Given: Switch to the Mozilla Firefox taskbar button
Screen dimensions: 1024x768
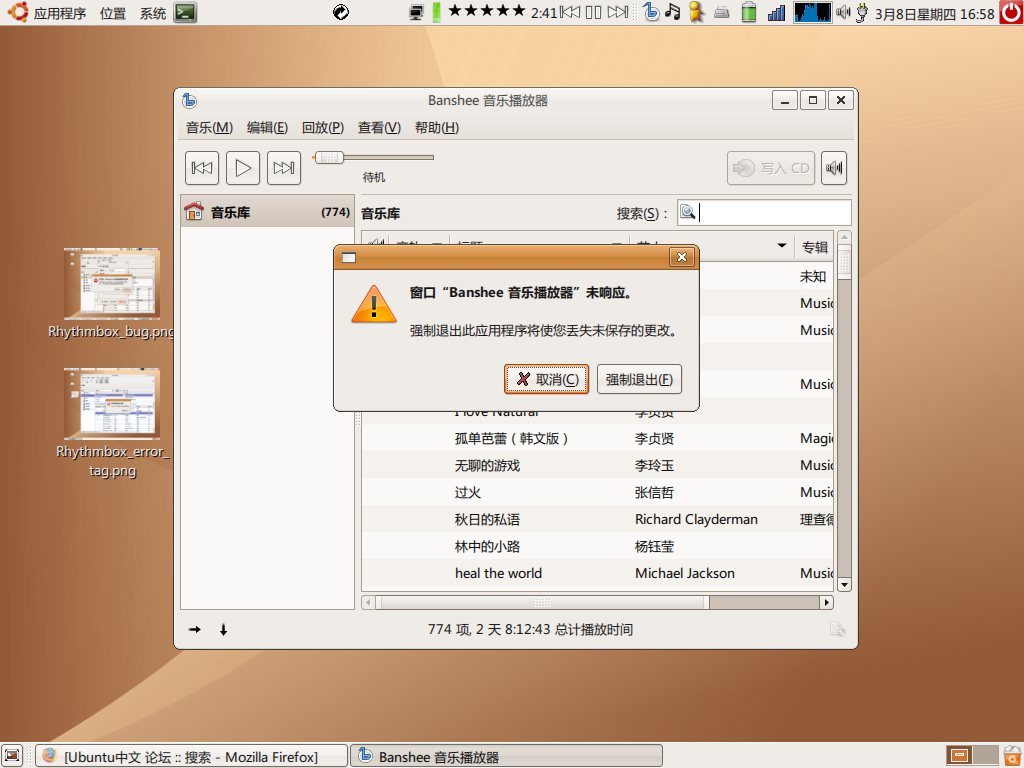Looking at the screenshot, I should click(191, 756).
